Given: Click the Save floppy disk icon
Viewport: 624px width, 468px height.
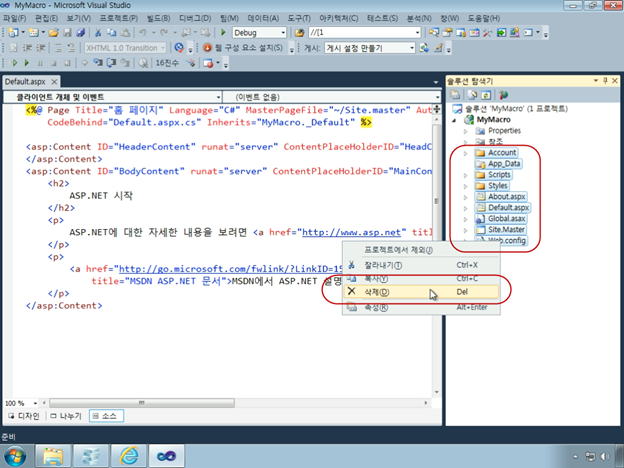Looking at the screenshot, I should click(x=67, y=33).
